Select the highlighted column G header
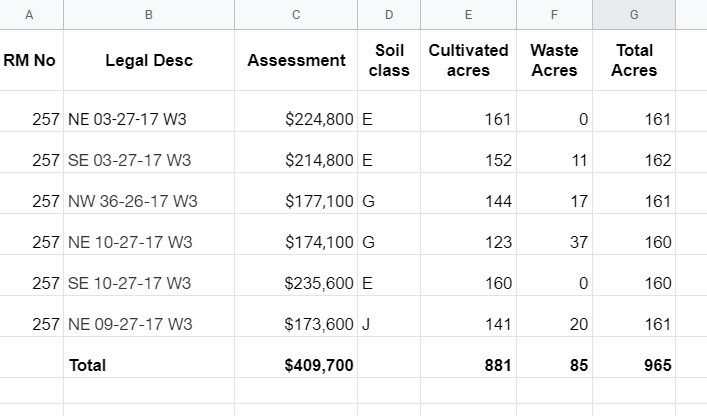Viewport: 707px width, 416px height. click(634, 14)
